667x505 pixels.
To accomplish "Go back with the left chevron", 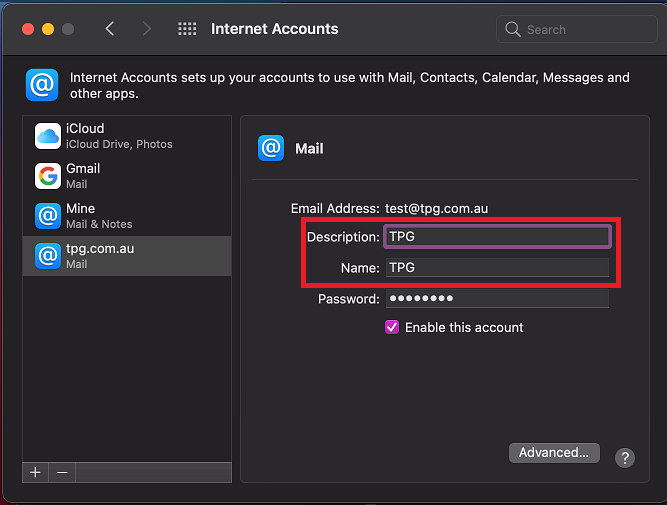I will [110, 29].
